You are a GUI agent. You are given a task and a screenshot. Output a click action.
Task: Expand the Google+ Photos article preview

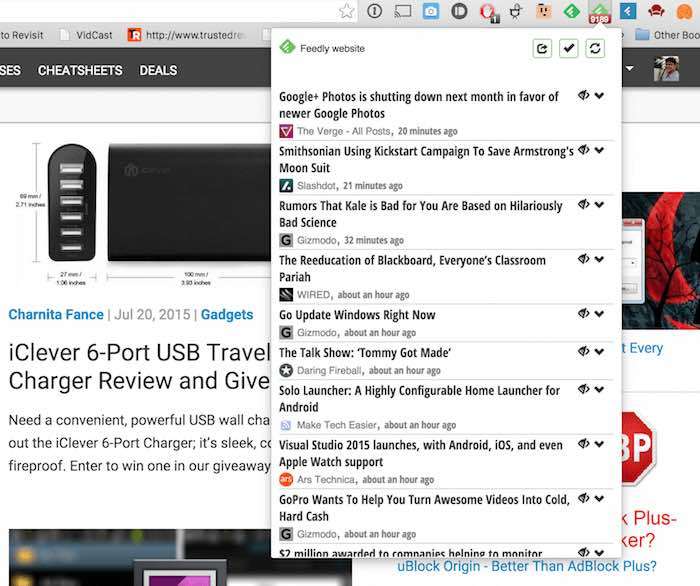coord(600,95)
